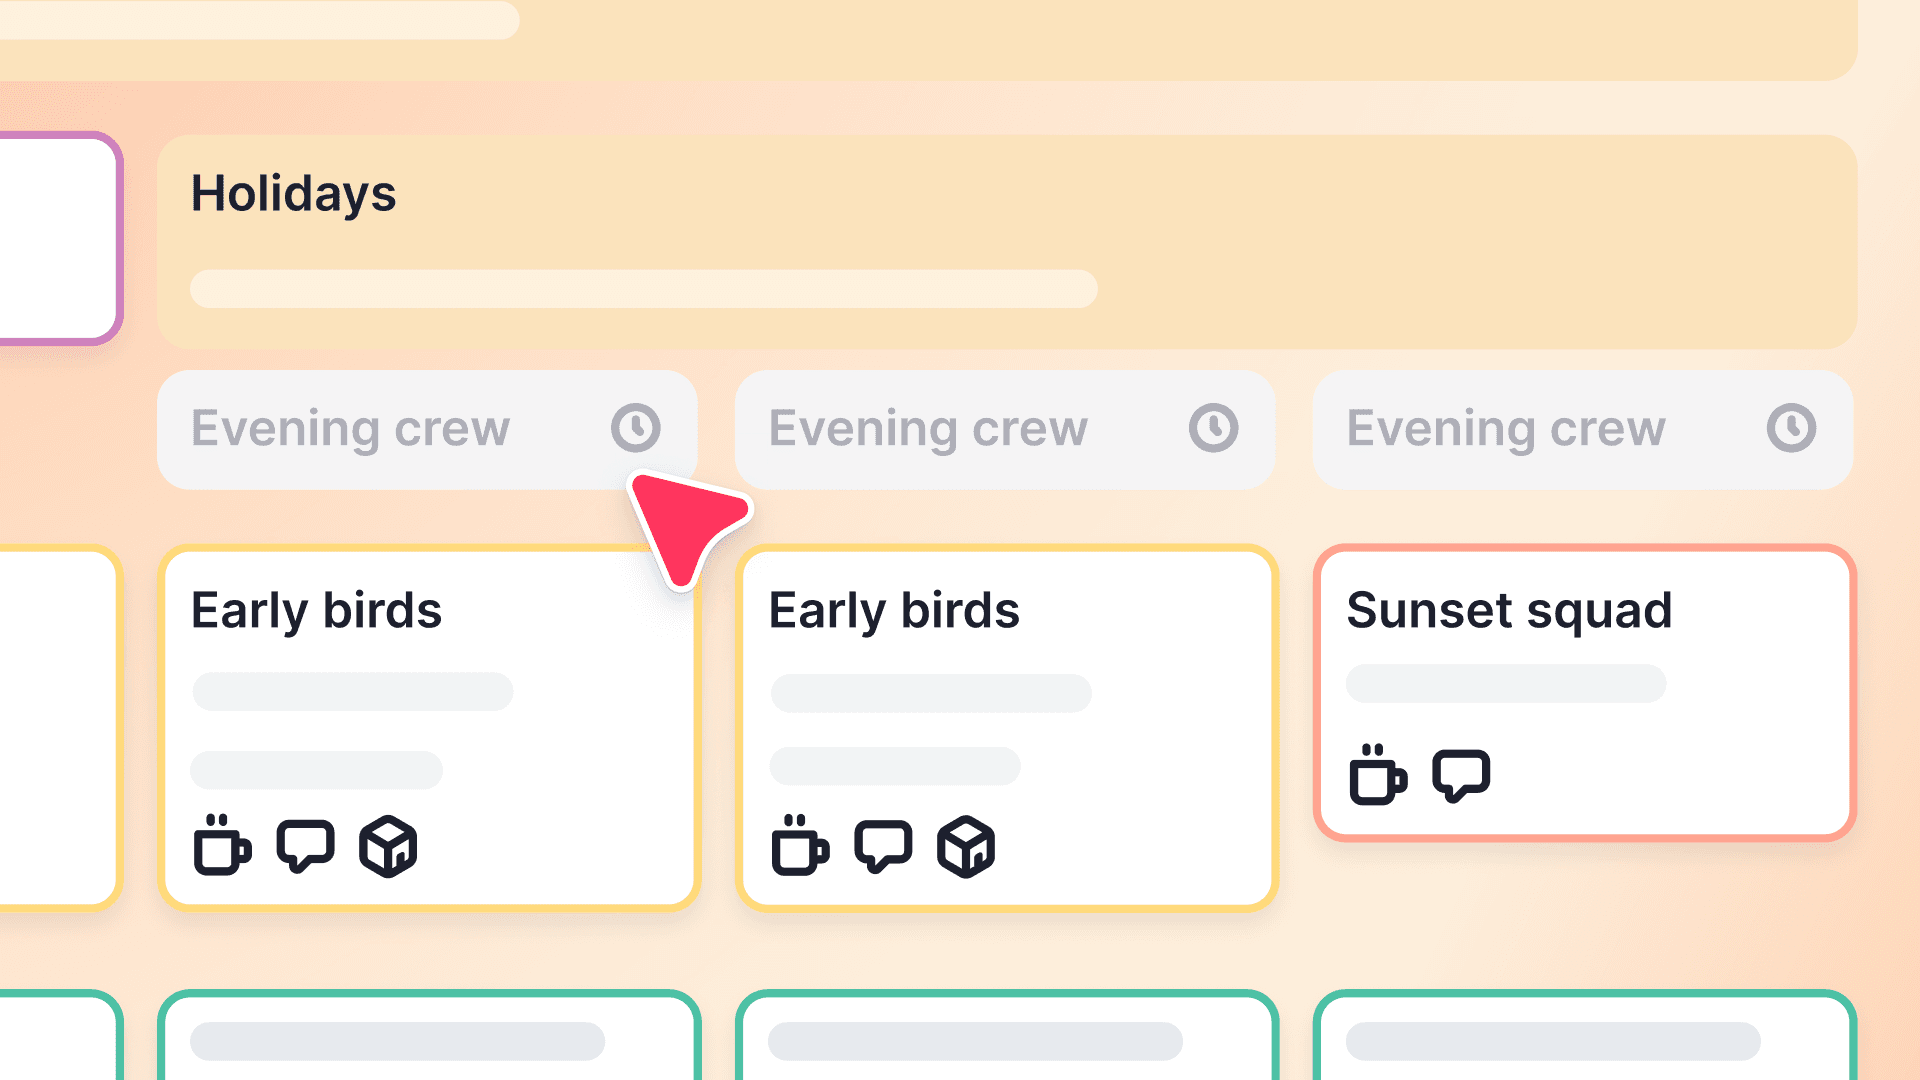The image size is (1920, 1080).
Task: Click the purple-bordered card at left edge
Action: coord(57,238)
